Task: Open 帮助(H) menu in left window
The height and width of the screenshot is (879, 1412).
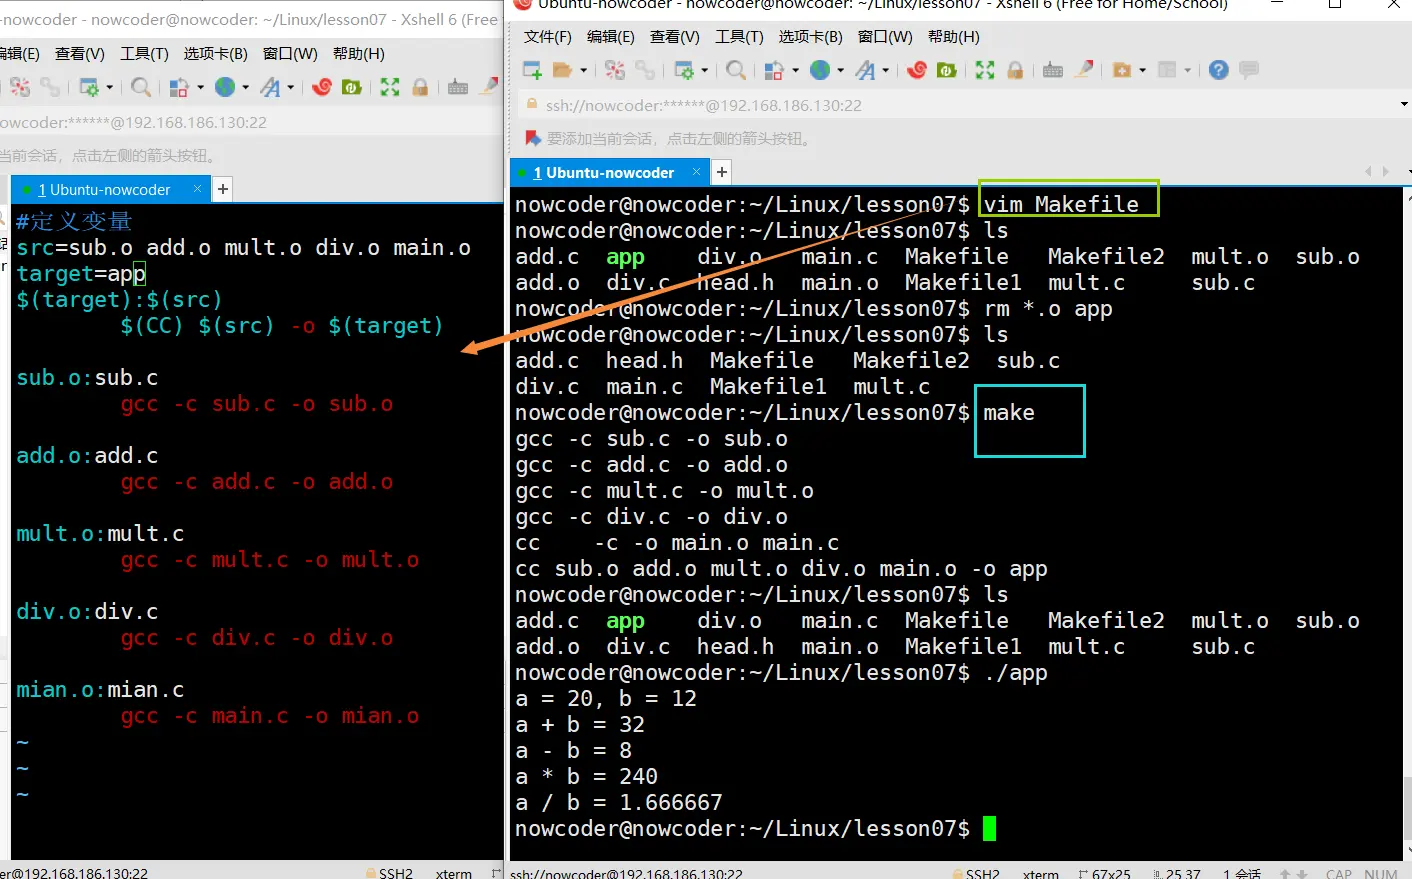Action: coord(359,54)
